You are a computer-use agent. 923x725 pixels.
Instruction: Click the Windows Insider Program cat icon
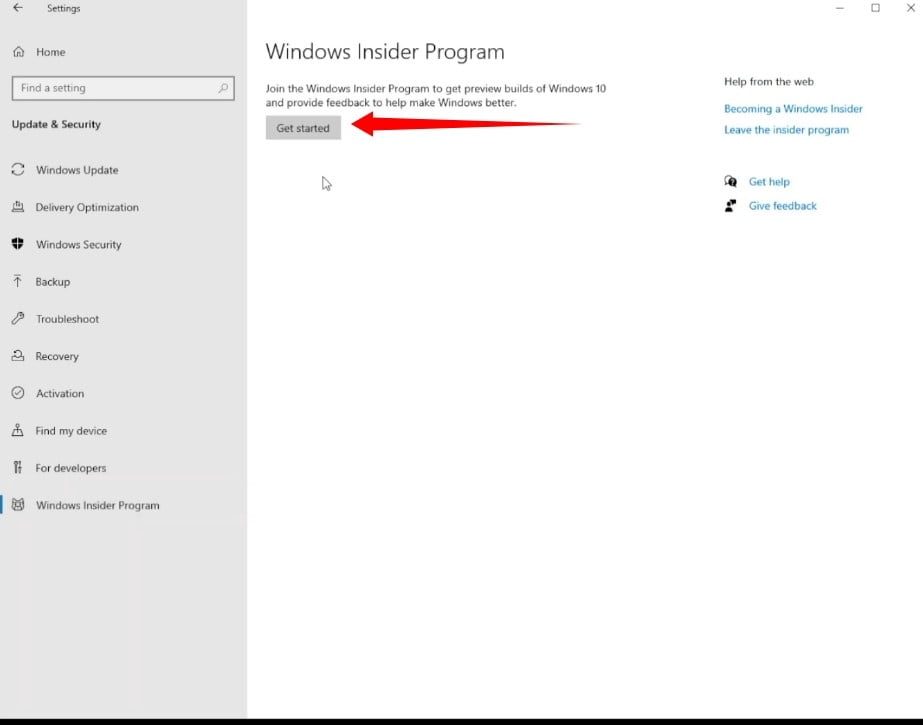18,504
